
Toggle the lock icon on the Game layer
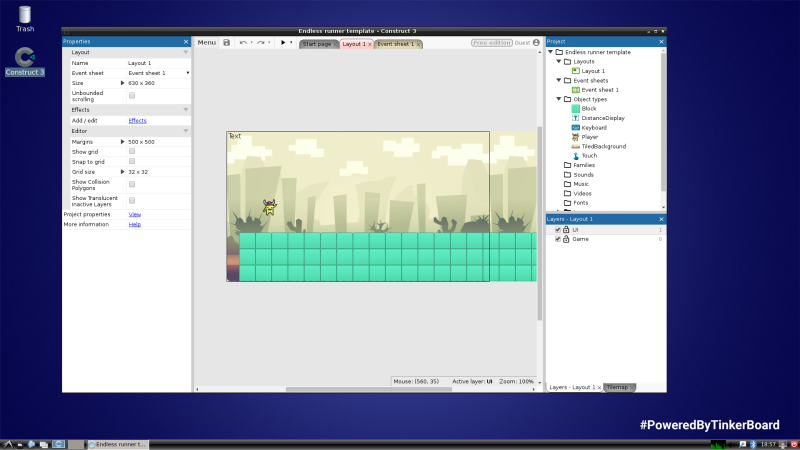pyautogui.click(x=566, y=239)
